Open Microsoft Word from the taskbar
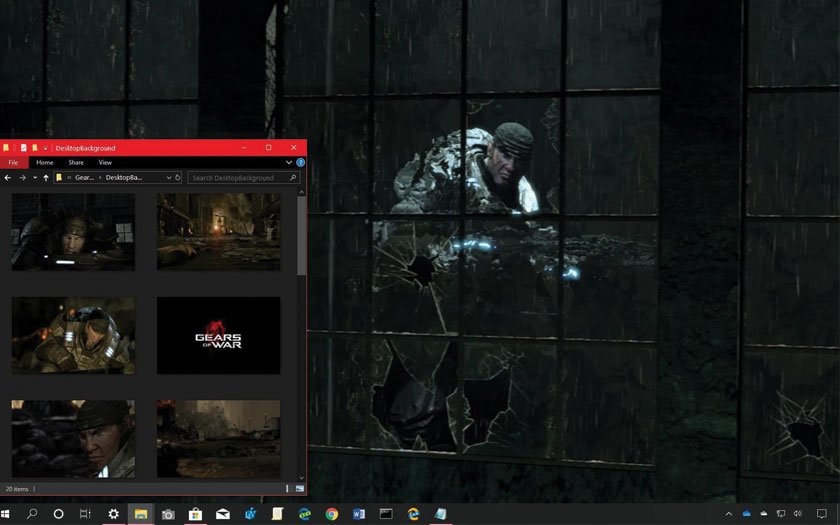840x525 pixels. [358, 514]
